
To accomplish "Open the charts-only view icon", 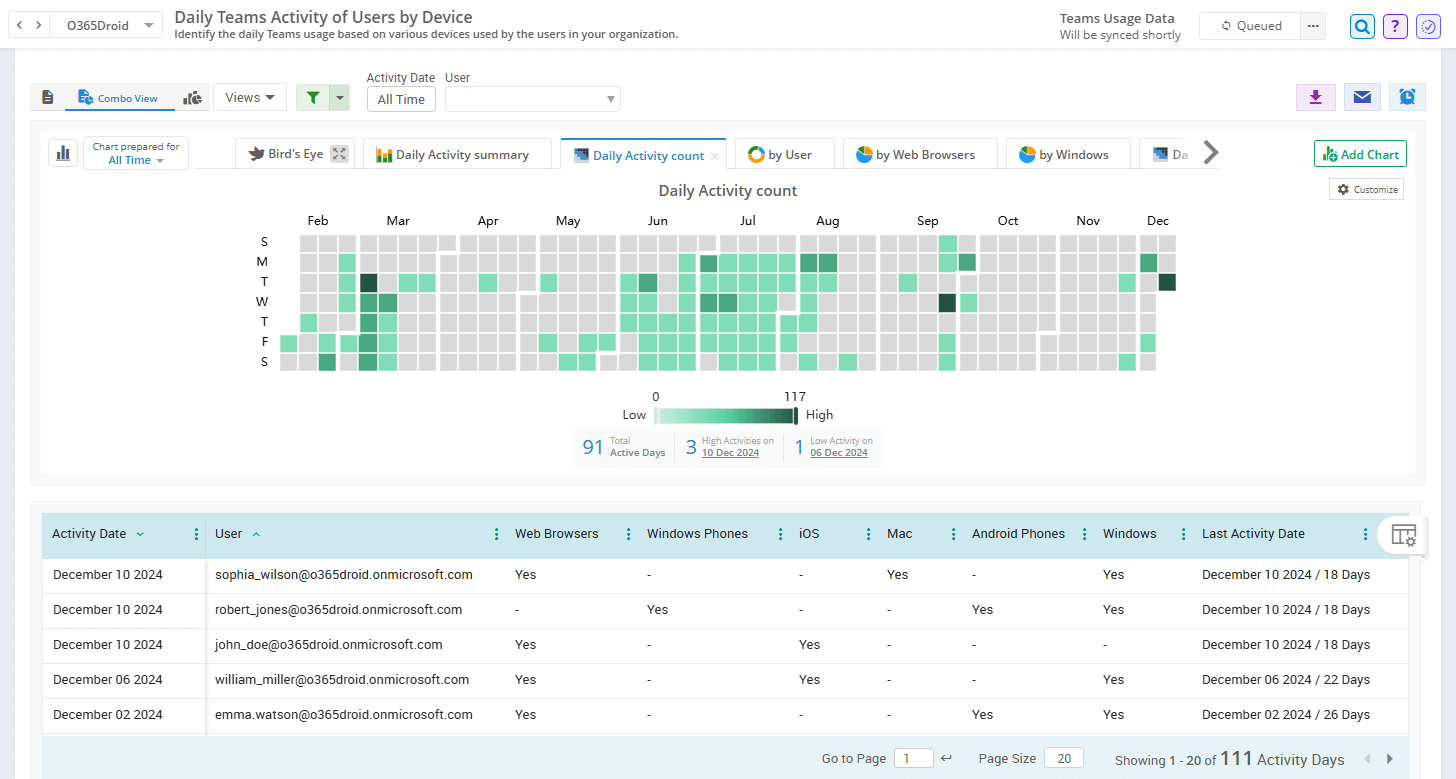I will pyautogui.click(x=192, y=97).
